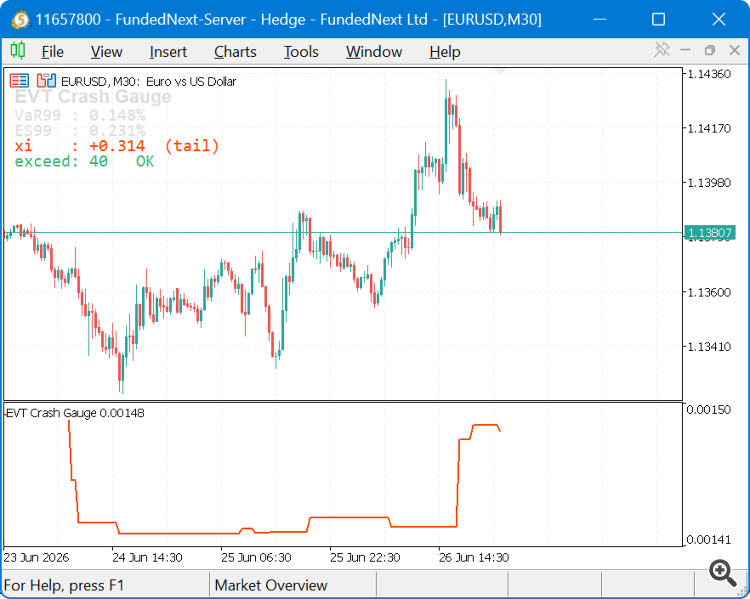Click the exceed: 40 OK readout
Screen dimensions: 750x599
pos(84,161)
